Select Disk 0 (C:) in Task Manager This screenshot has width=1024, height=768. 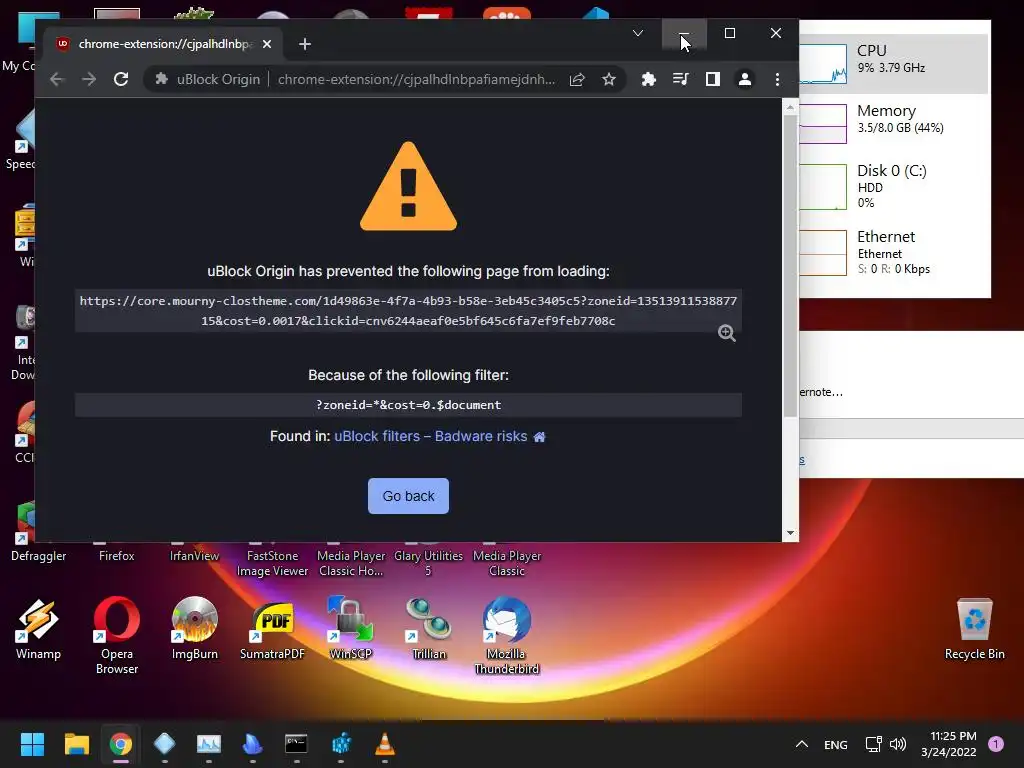(894, 186)
